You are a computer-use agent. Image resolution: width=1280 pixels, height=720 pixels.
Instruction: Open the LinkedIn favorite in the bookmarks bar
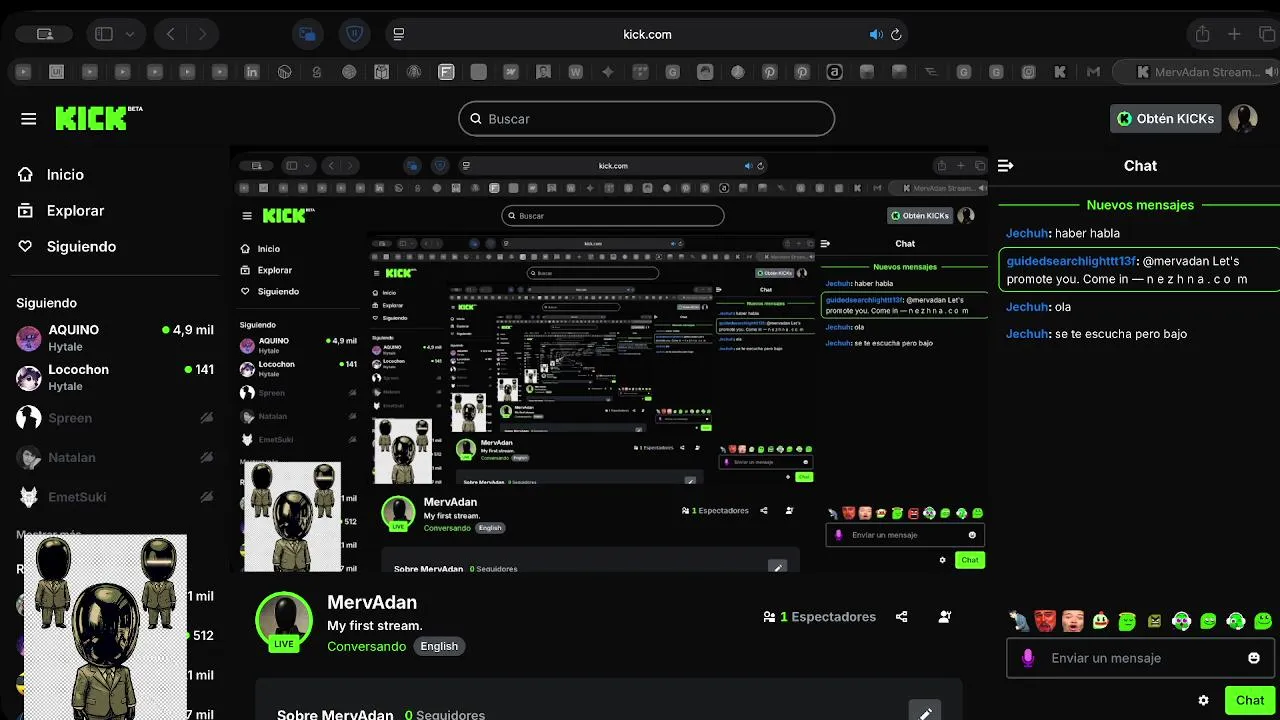coord(252,72)
